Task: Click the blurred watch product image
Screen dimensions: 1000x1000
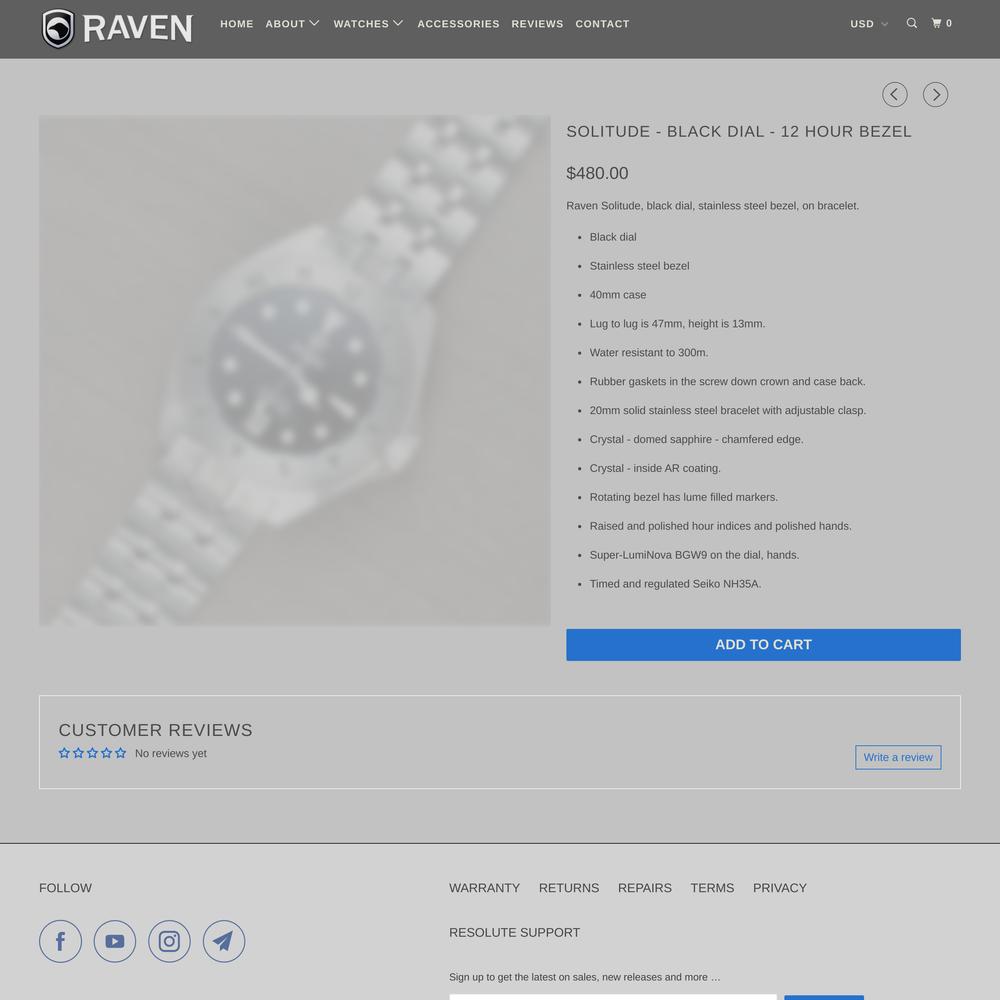Action: [295, 370]
